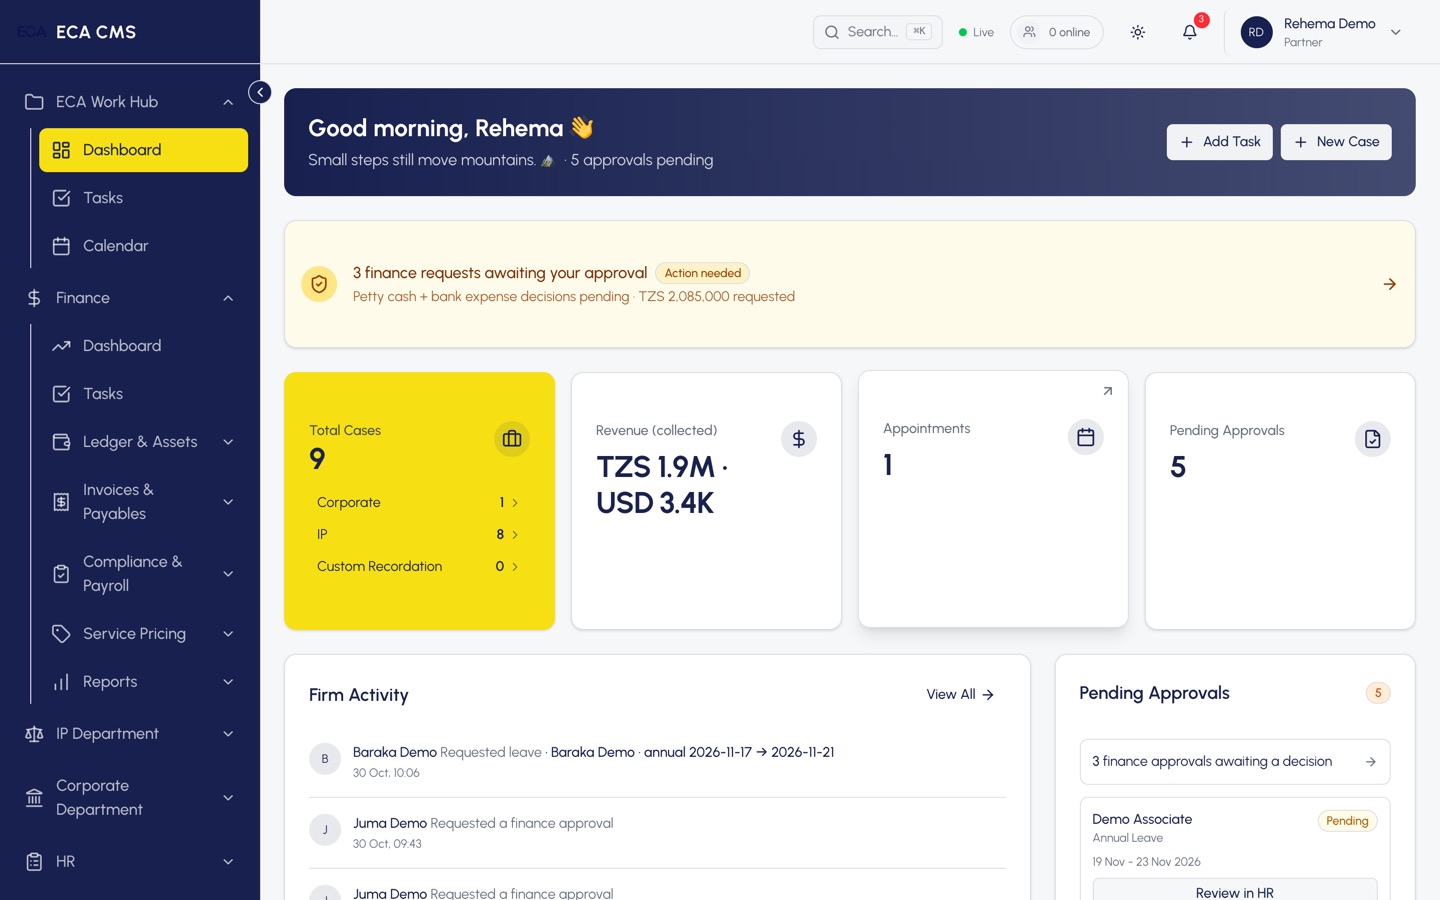
Task: Open IP cases row
Action: tap(418, 534)
